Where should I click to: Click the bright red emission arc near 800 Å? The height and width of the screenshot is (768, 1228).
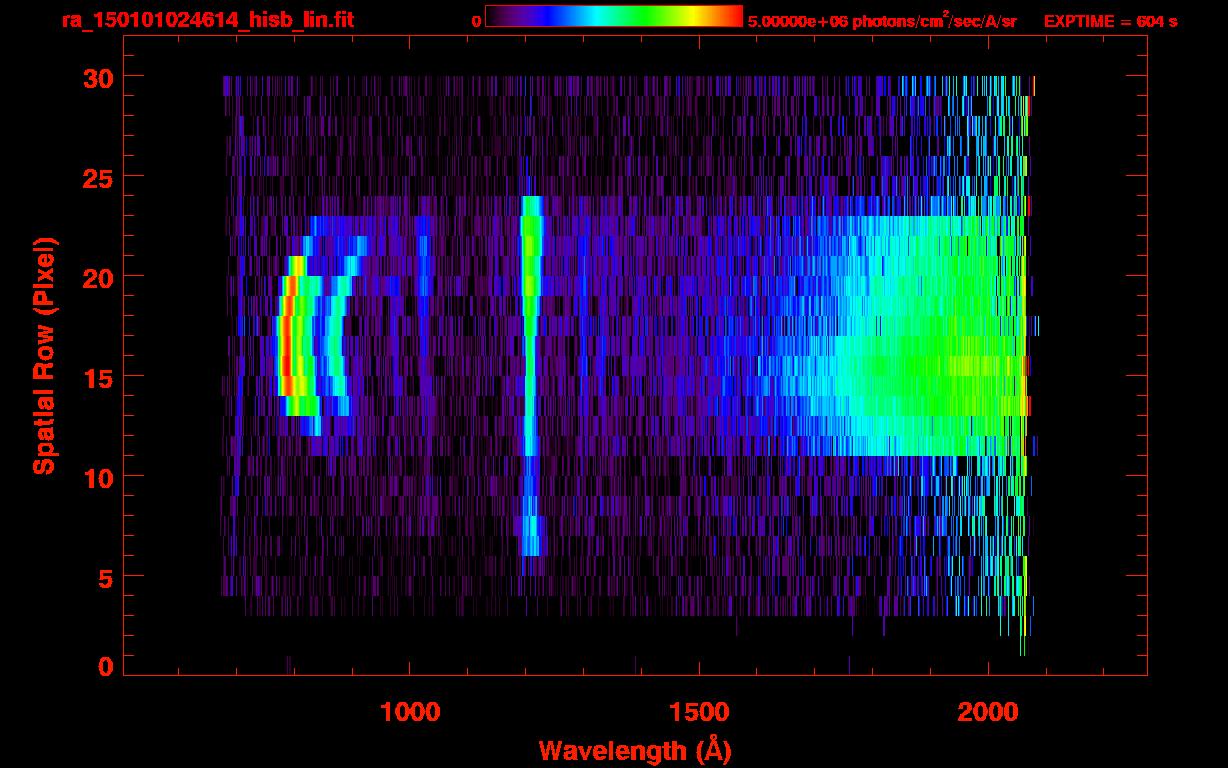click(285, 340)
